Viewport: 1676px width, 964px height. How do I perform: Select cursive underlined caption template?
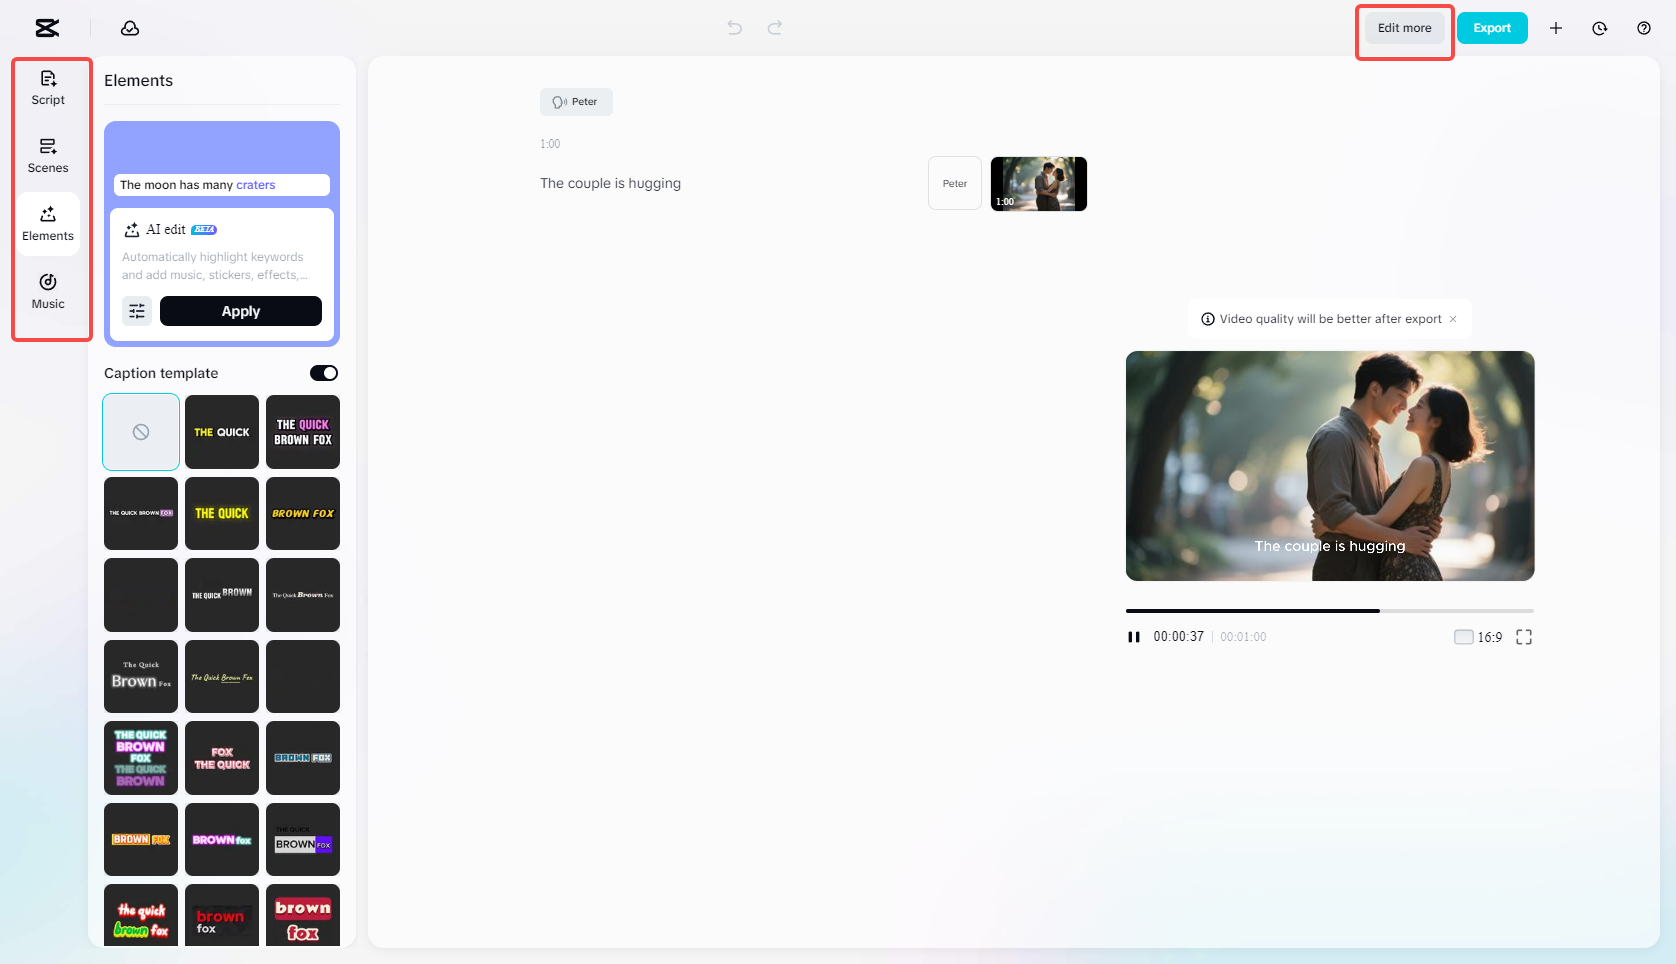pyautogui.click(x=222, y=676)
